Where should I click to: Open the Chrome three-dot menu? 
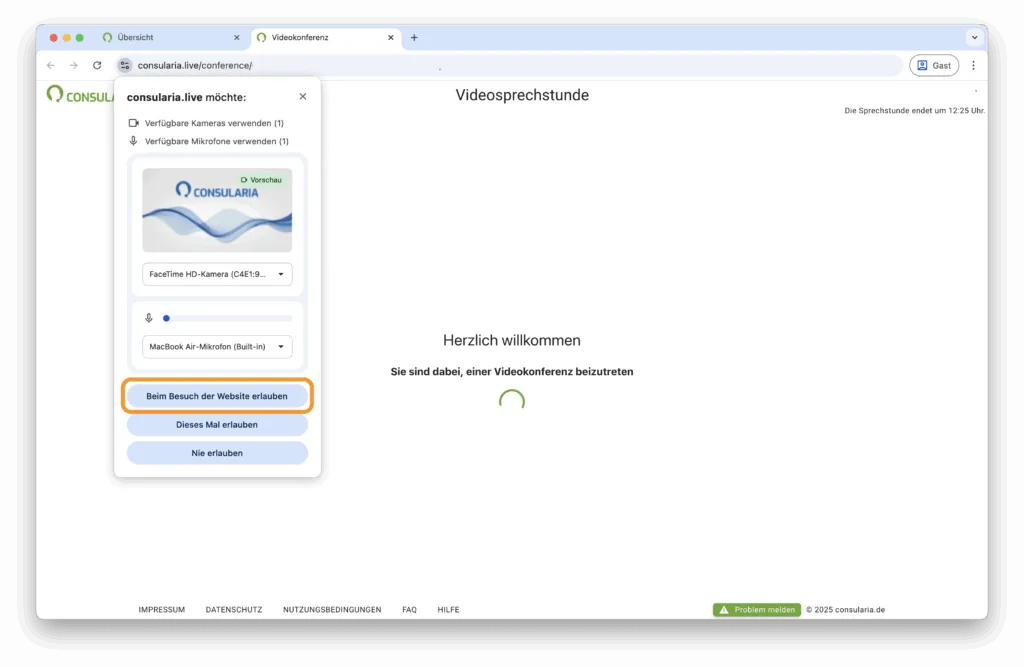pyautogui.click(x=973, y=65)
